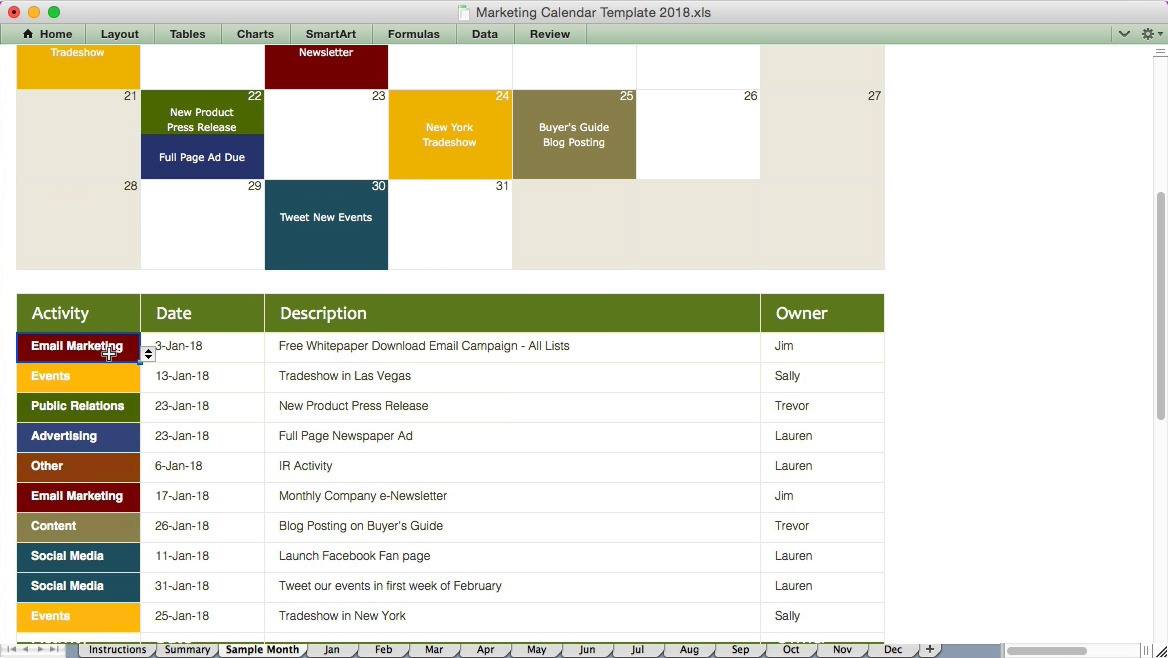
Task: Open the Instructions sheet tab
Action: [117, 650]
